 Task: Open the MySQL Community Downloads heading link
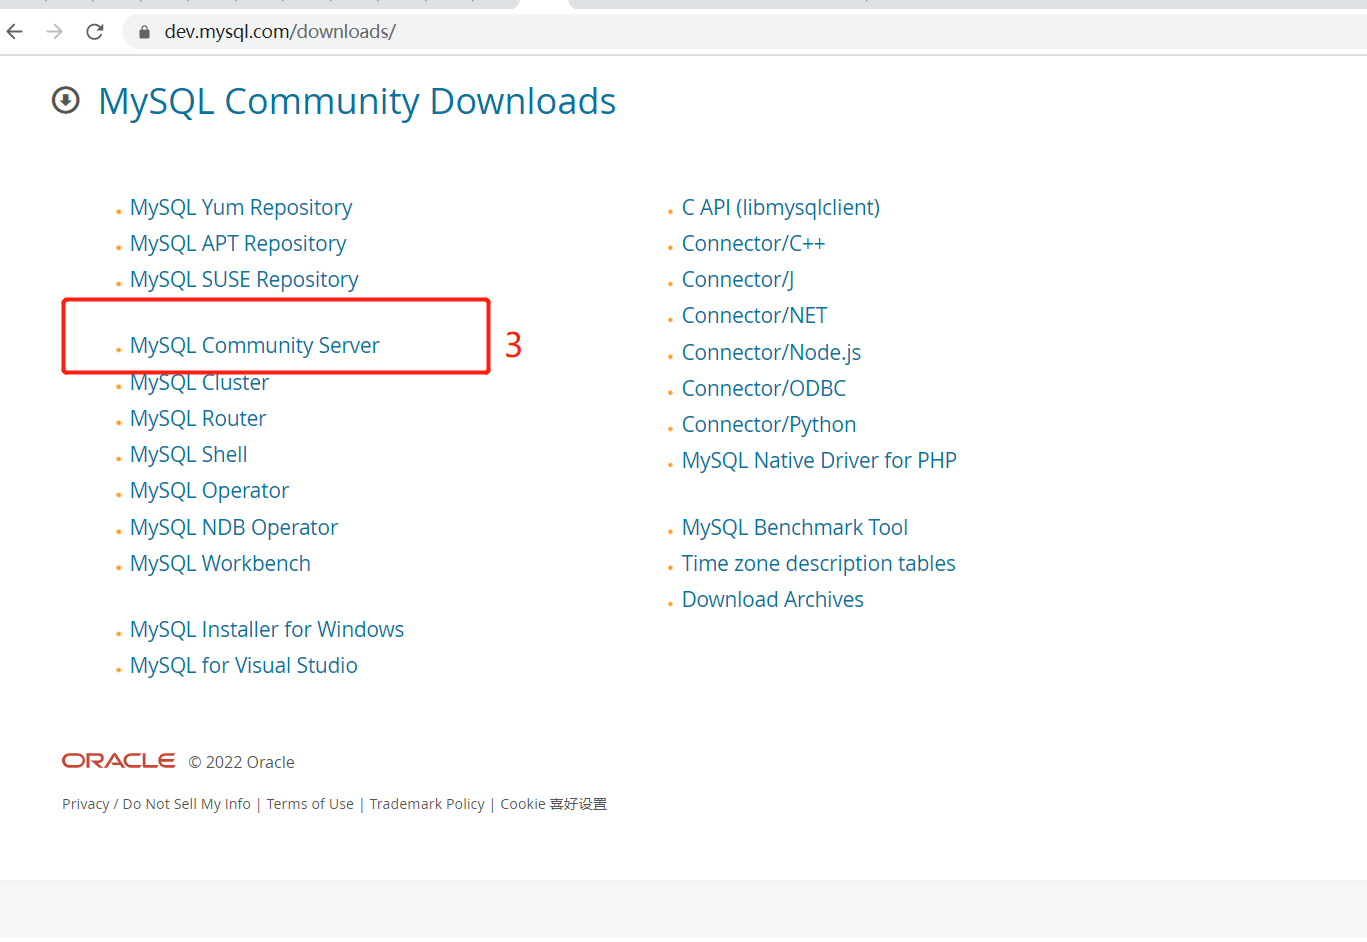pyautogui.click(x=357, y=102)
